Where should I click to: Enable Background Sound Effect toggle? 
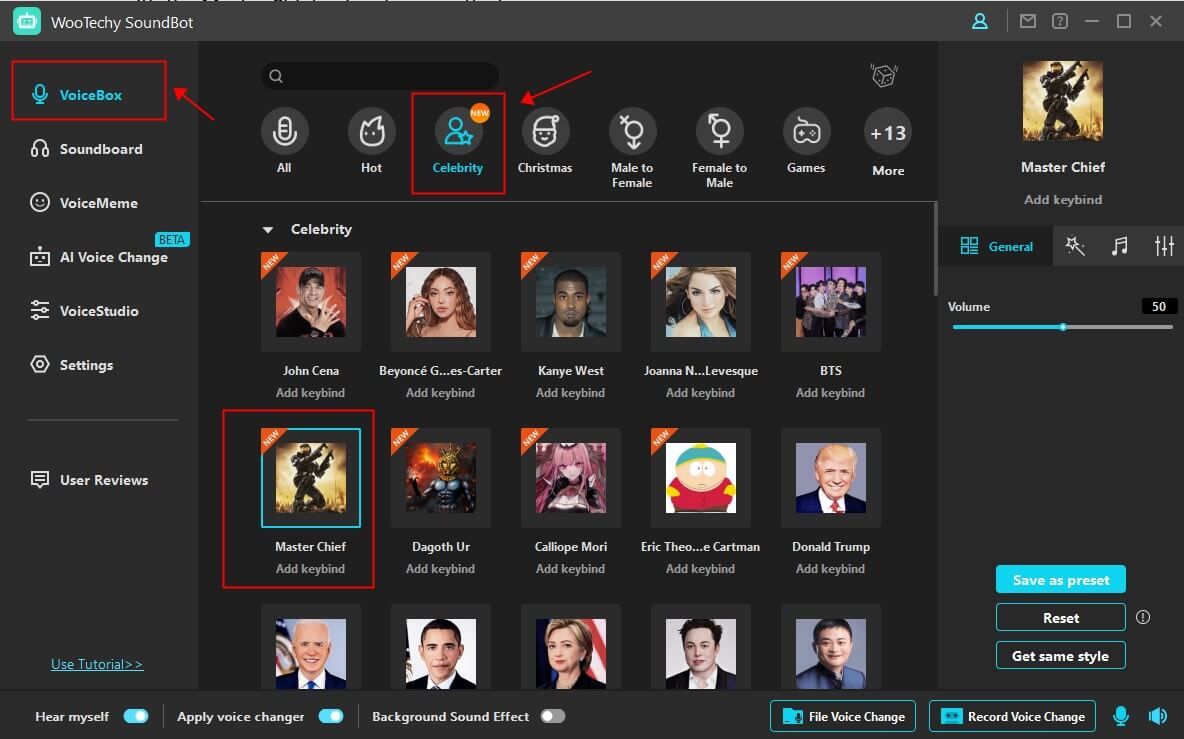pos(552,716)
